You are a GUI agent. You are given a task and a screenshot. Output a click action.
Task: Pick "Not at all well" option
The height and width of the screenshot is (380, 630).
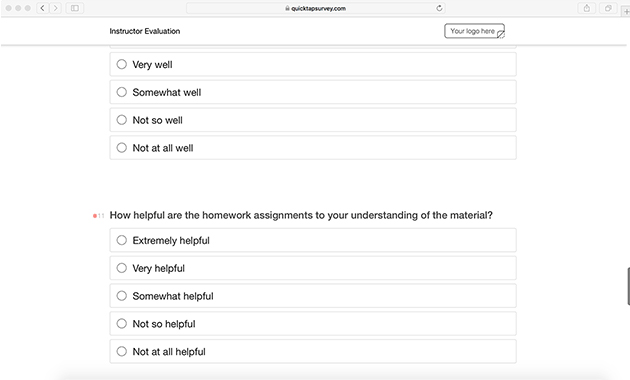coord(313,147)
